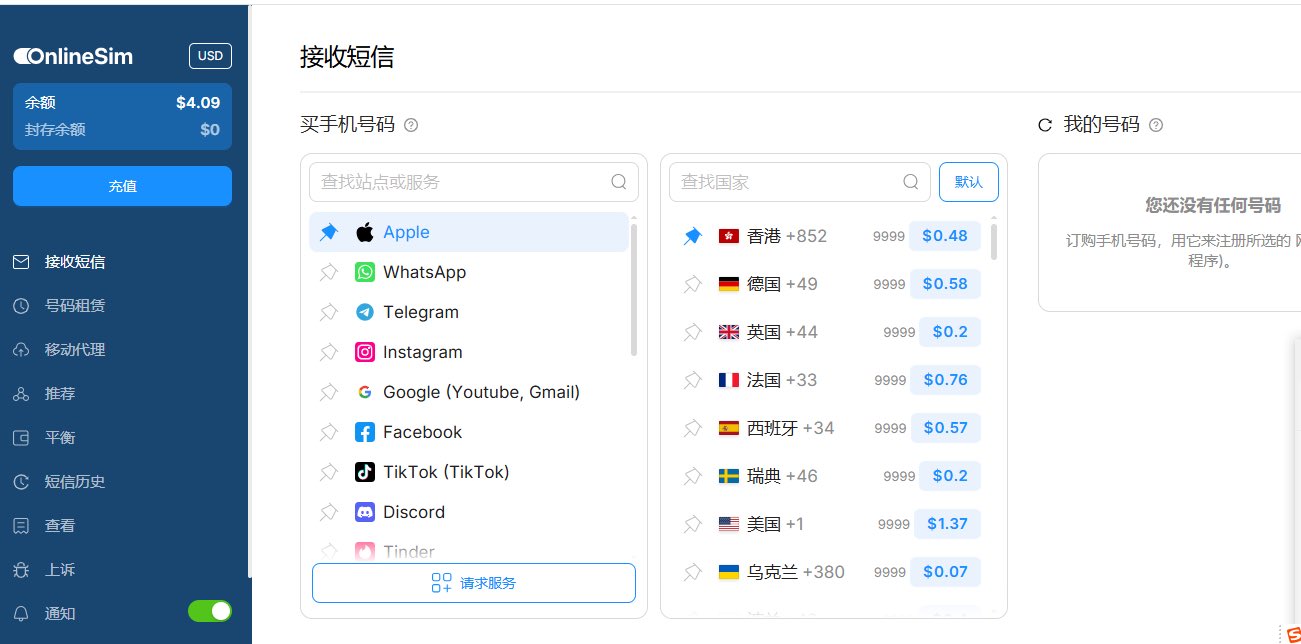1301x644 pixels.
Task: Click the orange S icon at bottom right
Action: pyautogui.click(x=1294, y=633)
